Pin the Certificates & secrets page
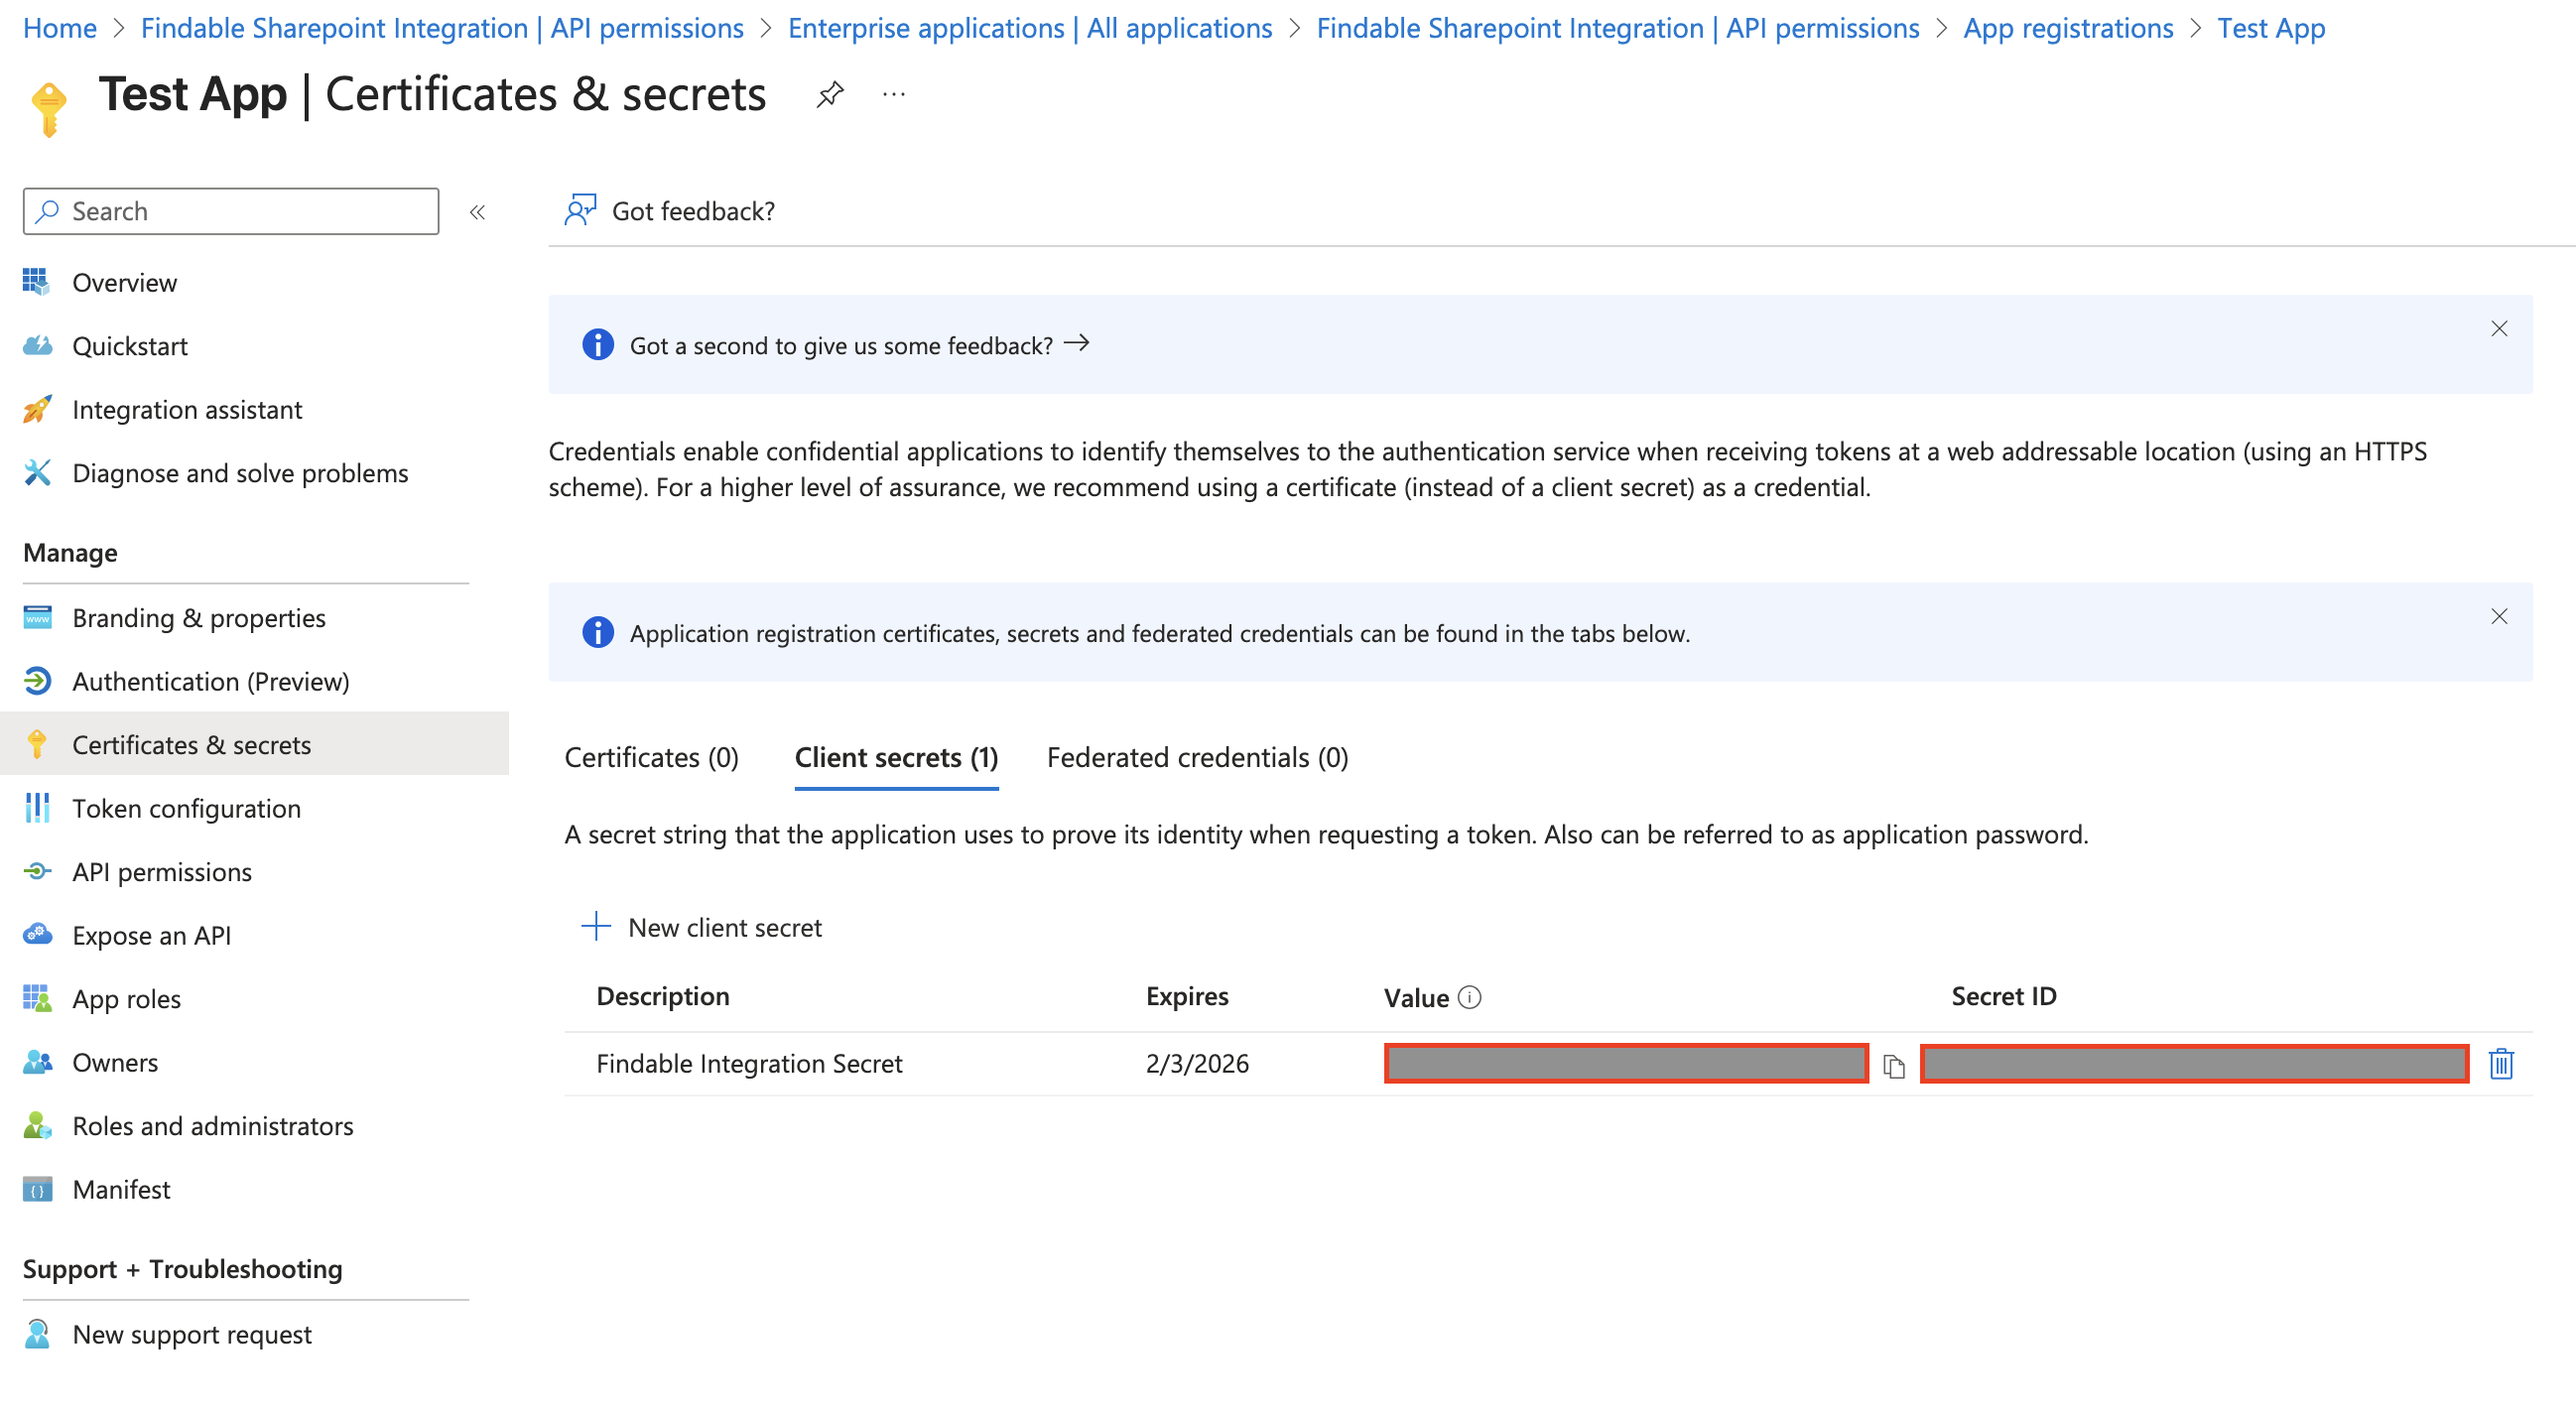The image size is (2576, 1415). point(831,93)
